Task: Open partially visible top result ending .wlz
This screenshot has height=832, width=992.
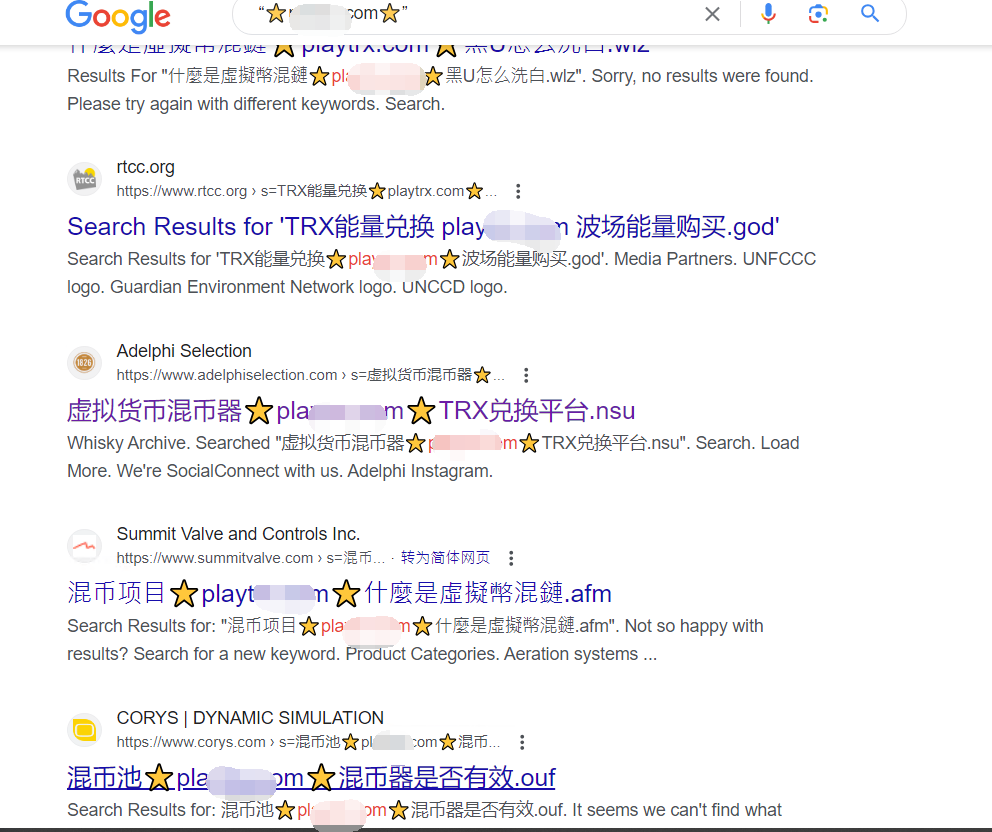Action: [358, 47]
